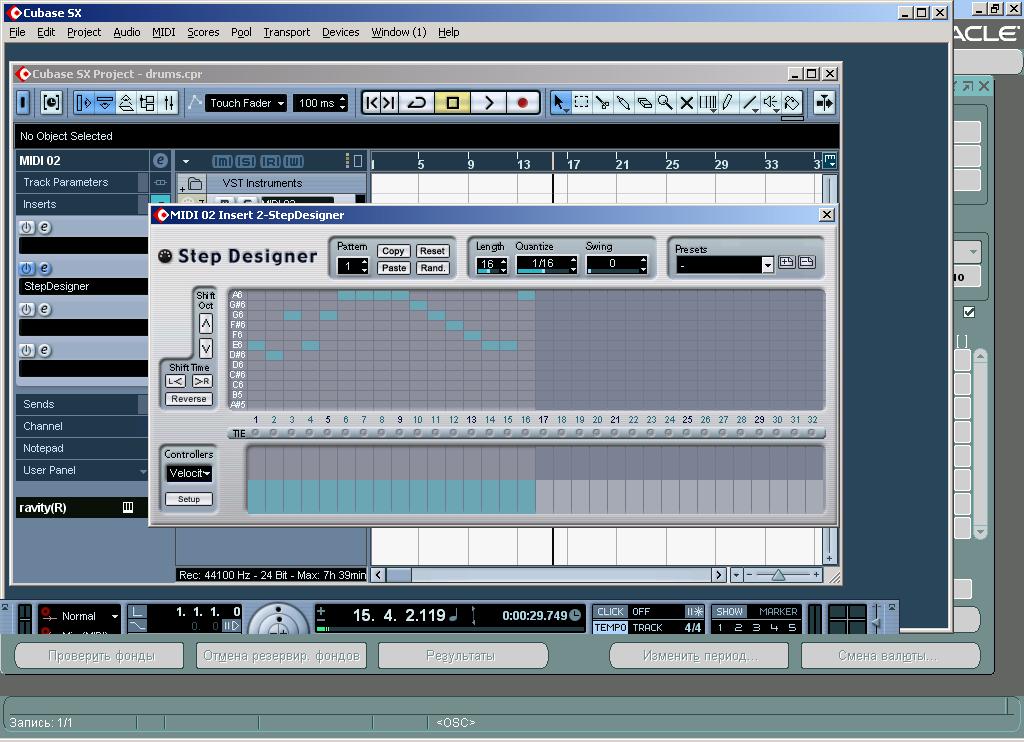
Task: Select the Zoom magnifier tool
Action: [x=665, y=103]
